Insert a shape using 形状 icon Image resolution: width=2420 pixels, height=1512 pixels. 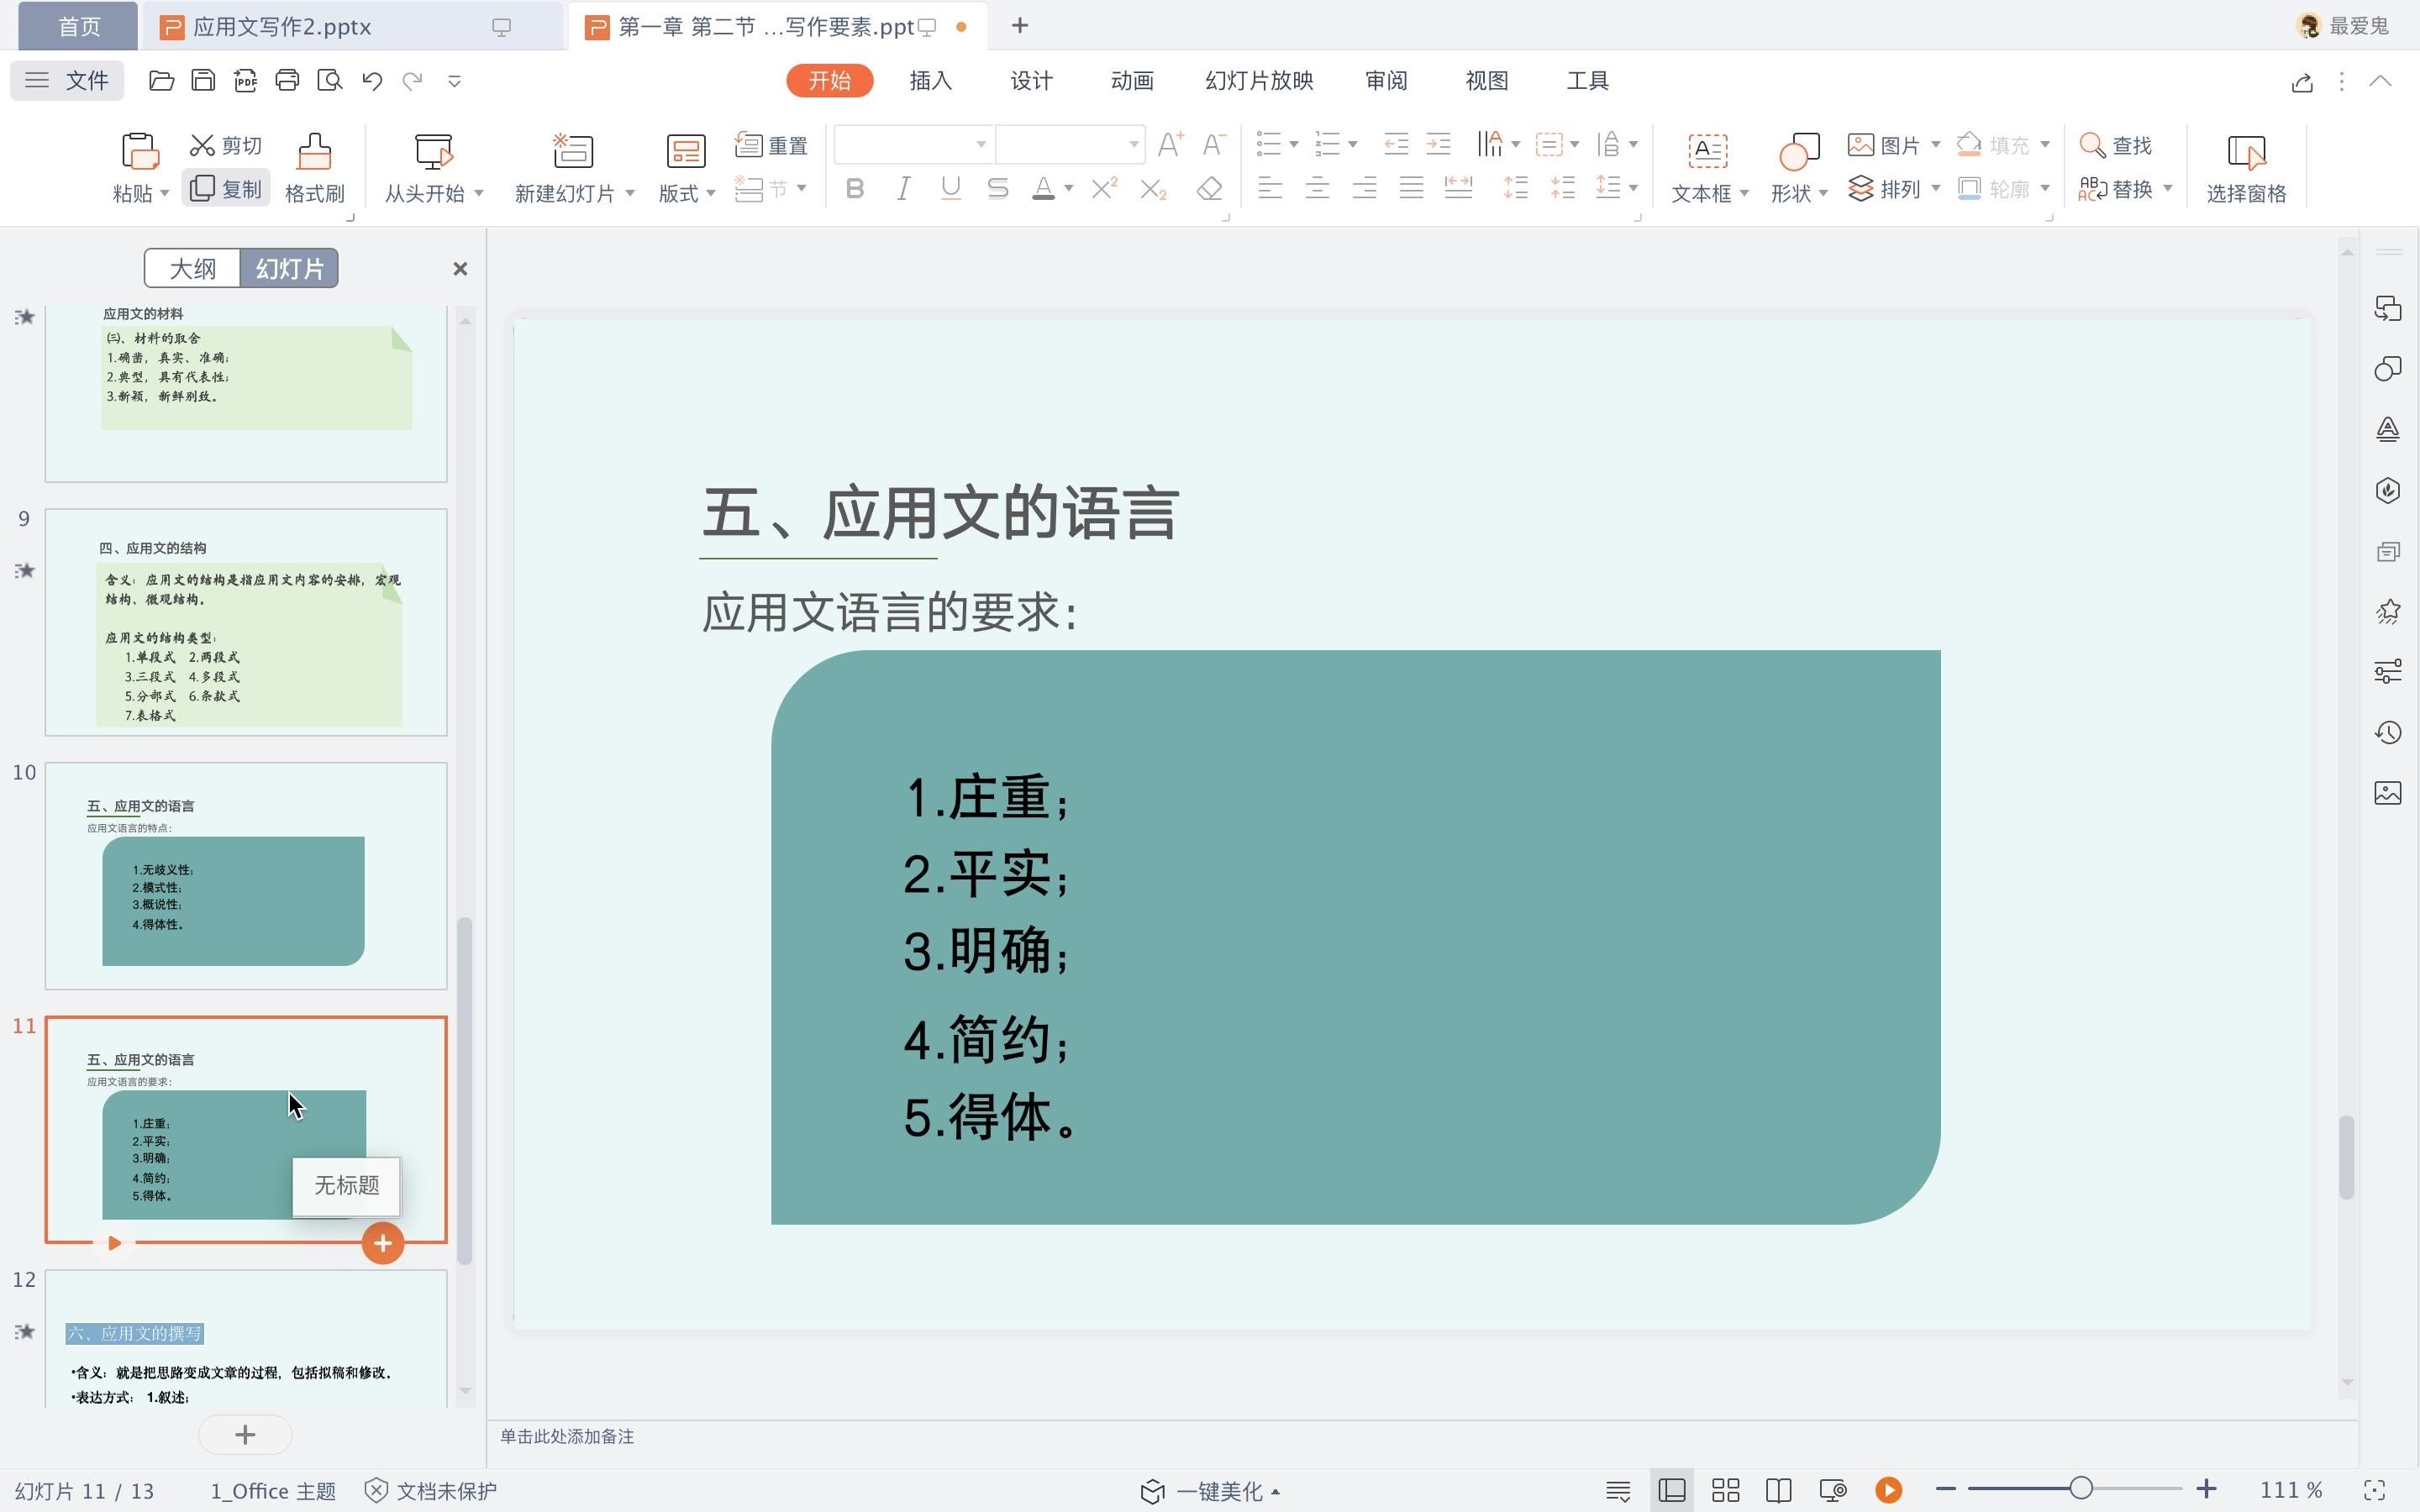tap(1799, 151)
